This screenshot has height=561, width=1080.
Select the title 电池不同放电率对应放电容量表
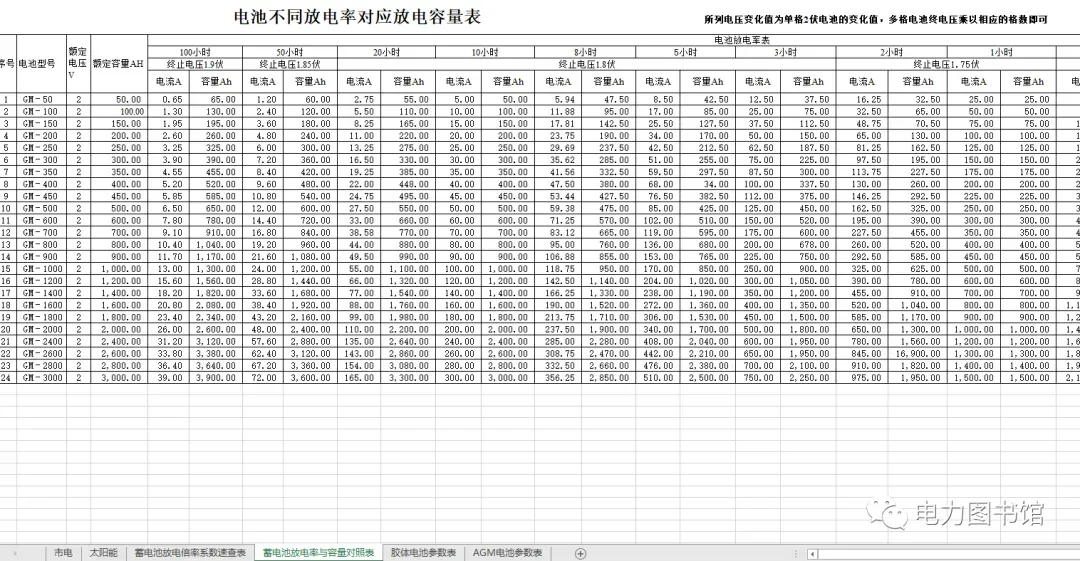tap(357, 17)
